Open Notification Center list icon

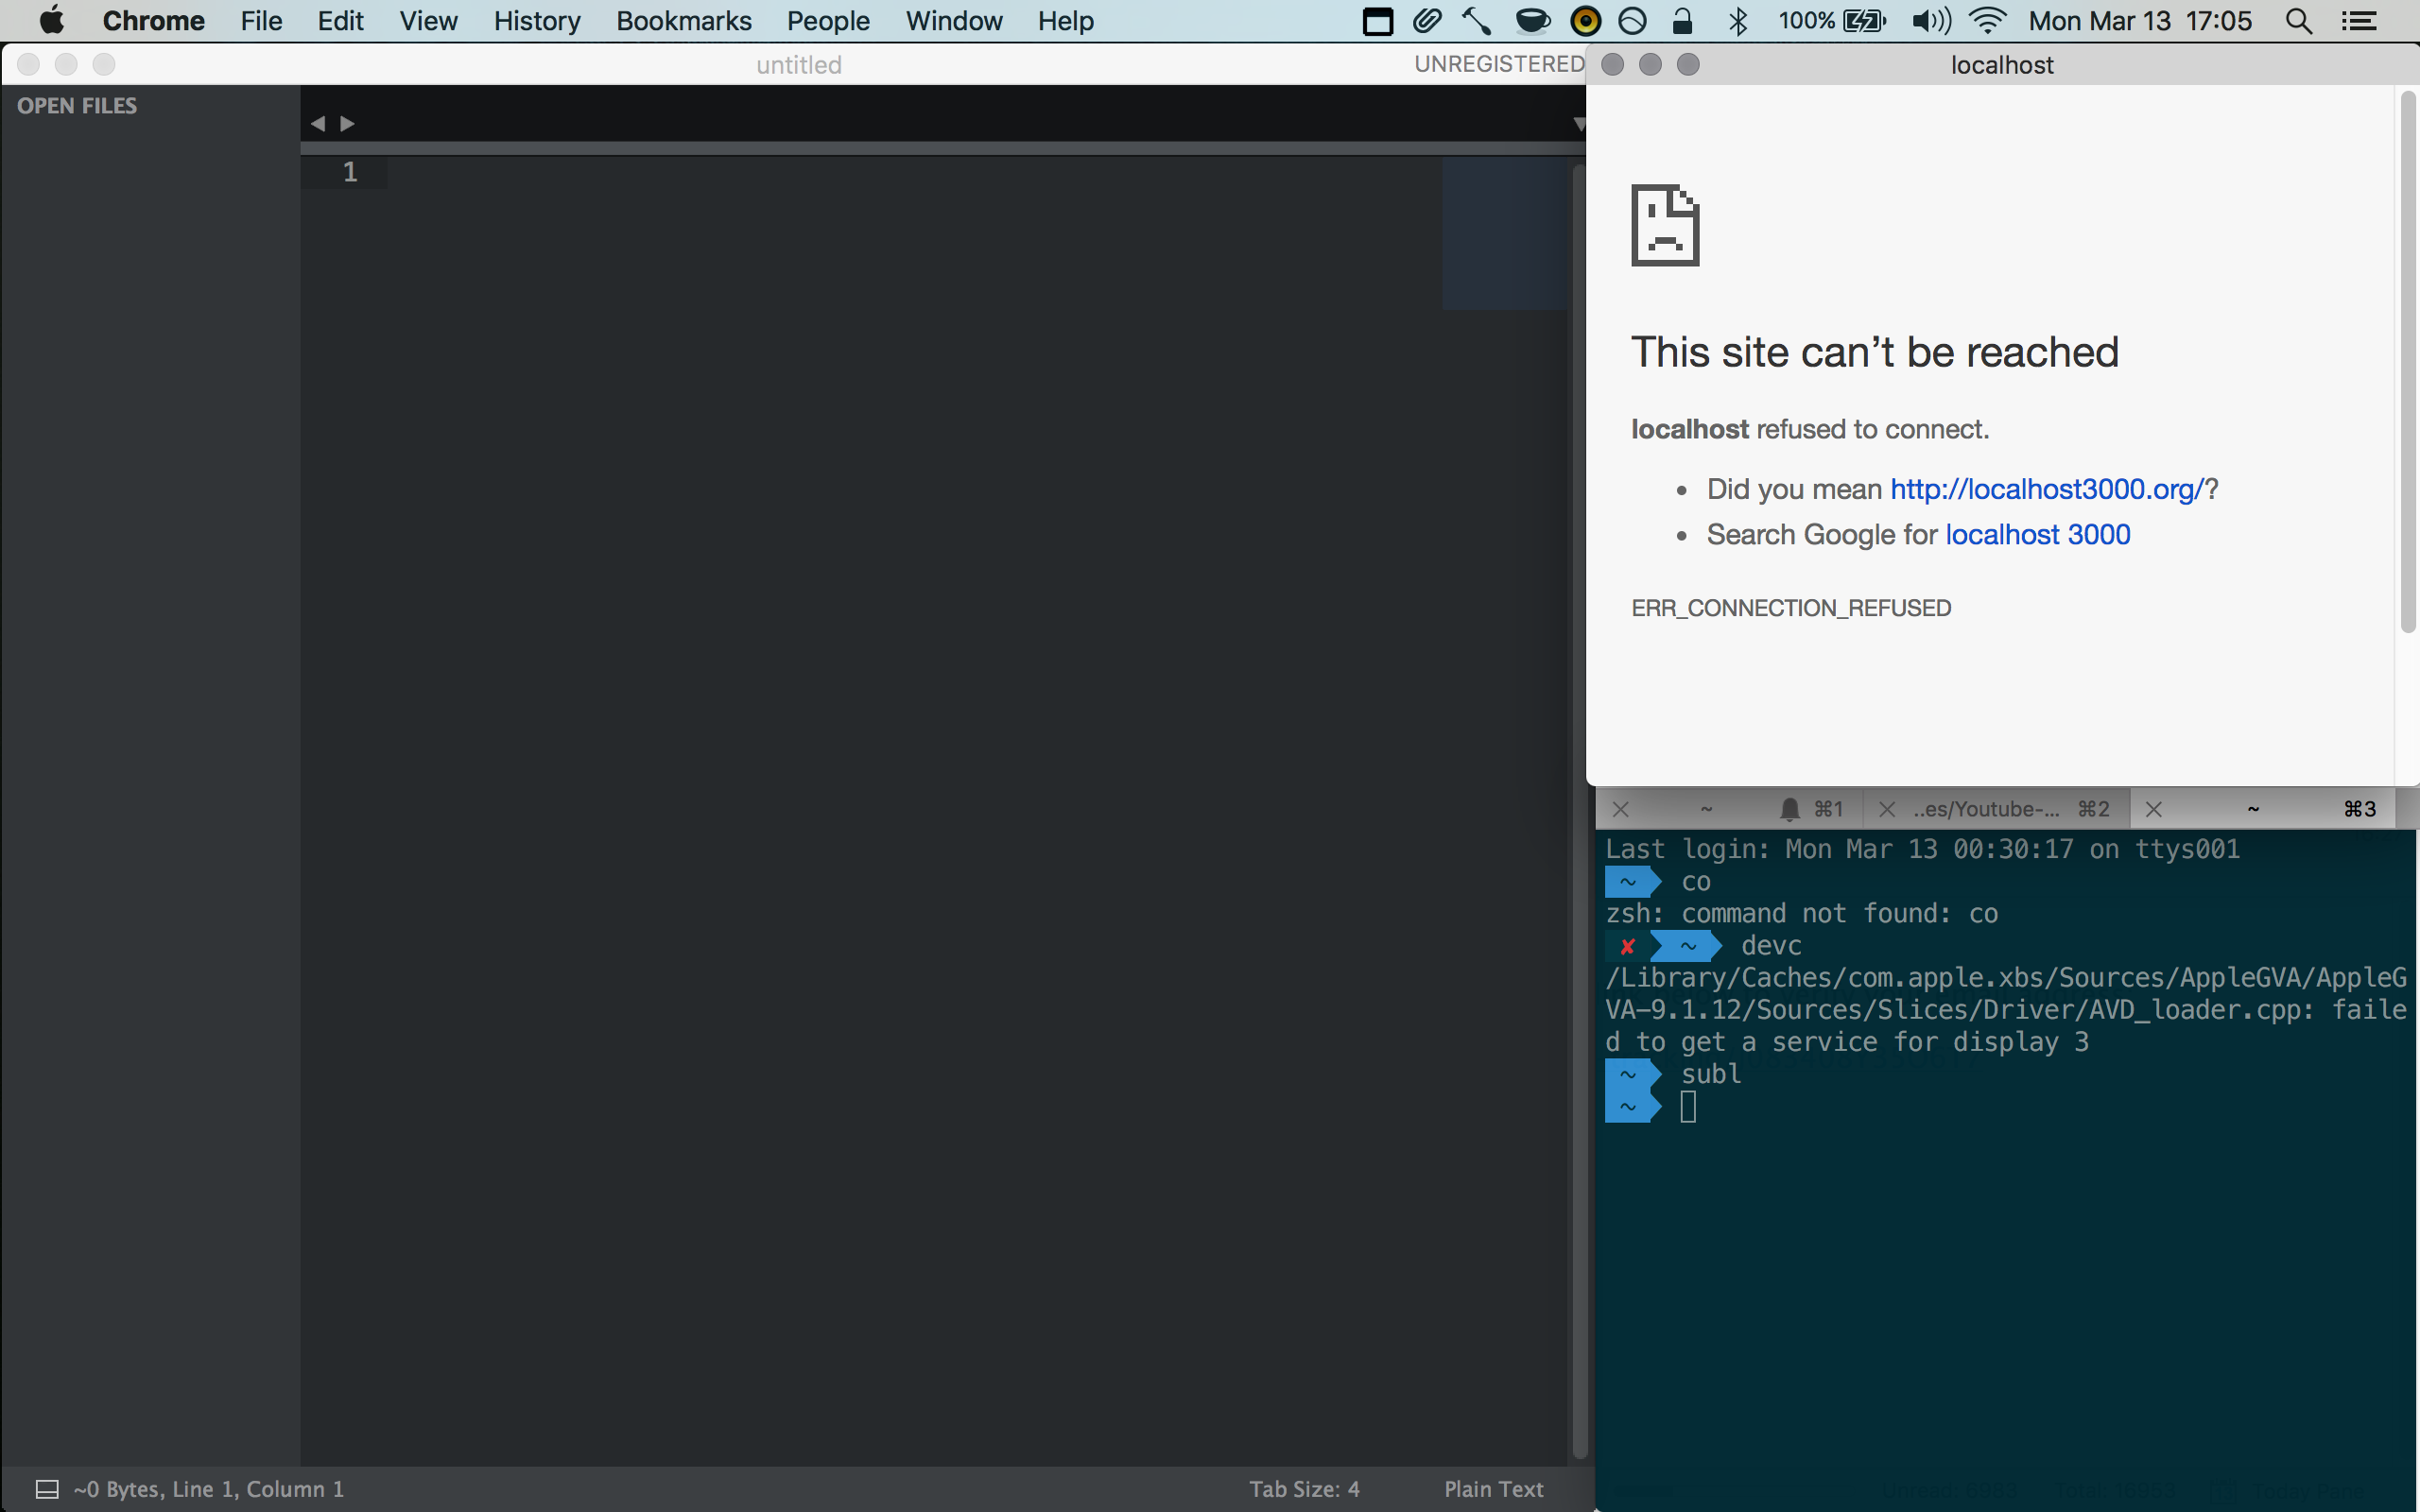[x=2360, y=21]
